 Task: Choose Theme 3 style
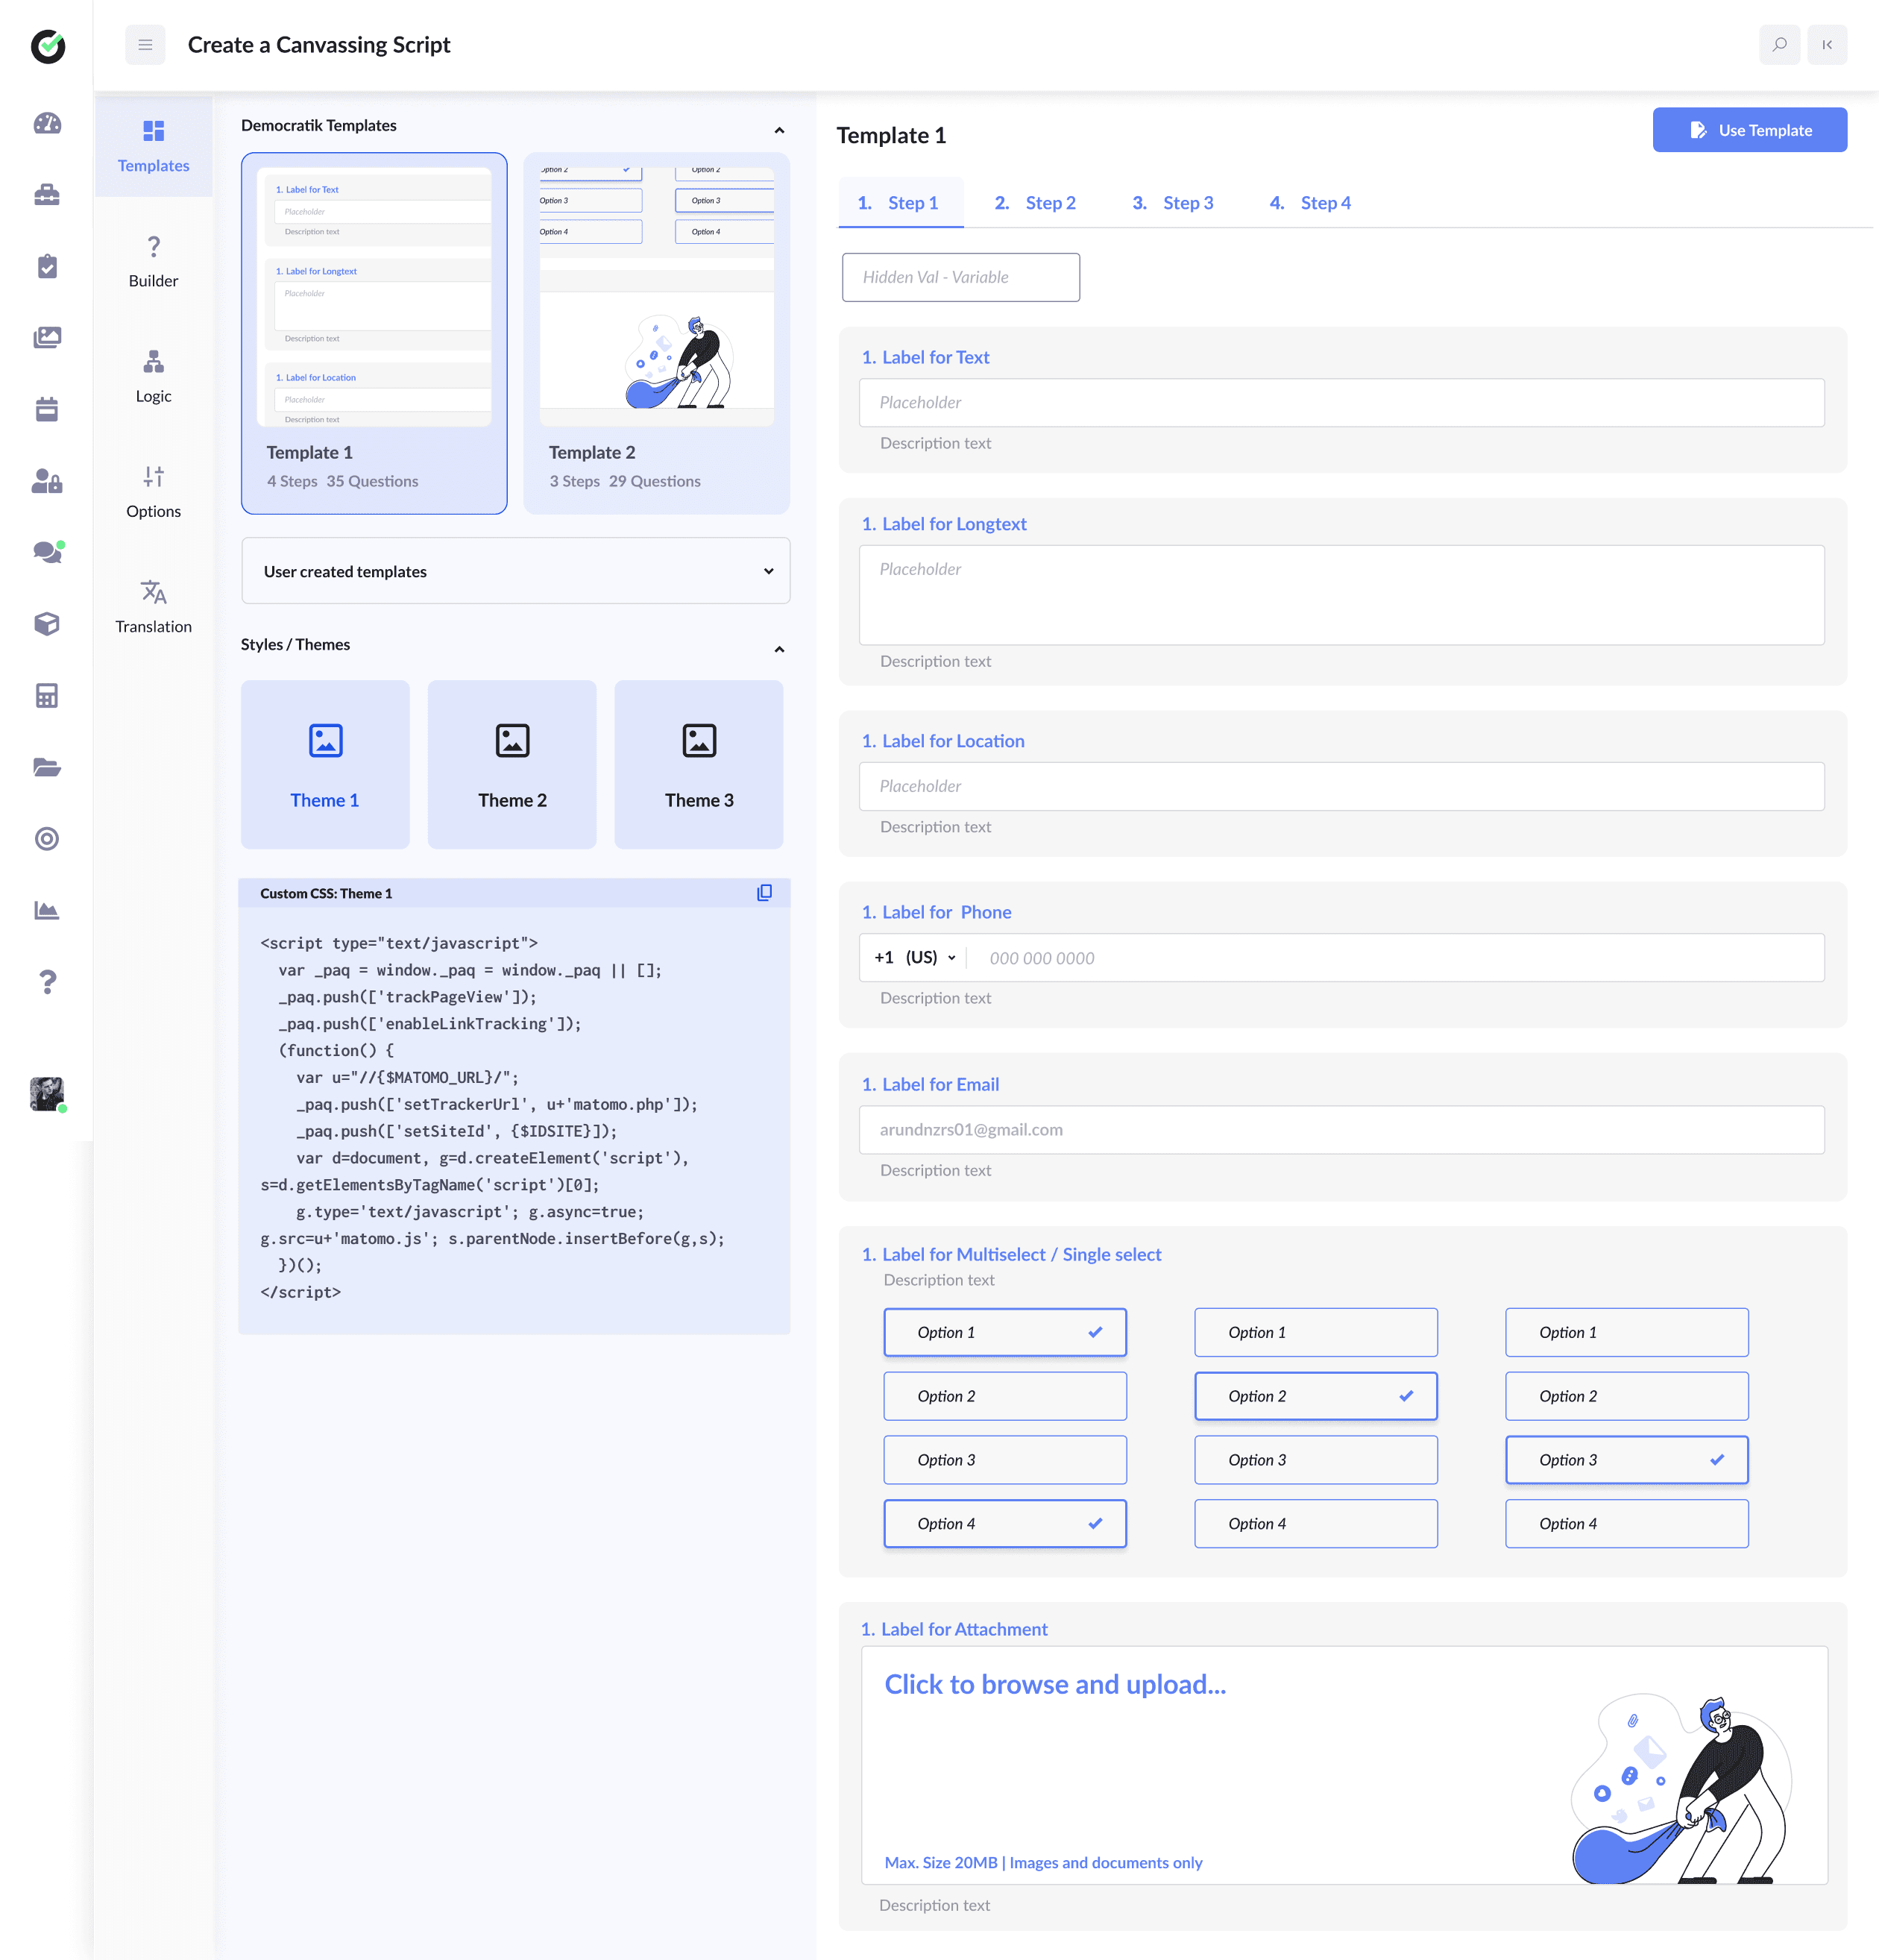pyautogui.click(x=699, y=765)
